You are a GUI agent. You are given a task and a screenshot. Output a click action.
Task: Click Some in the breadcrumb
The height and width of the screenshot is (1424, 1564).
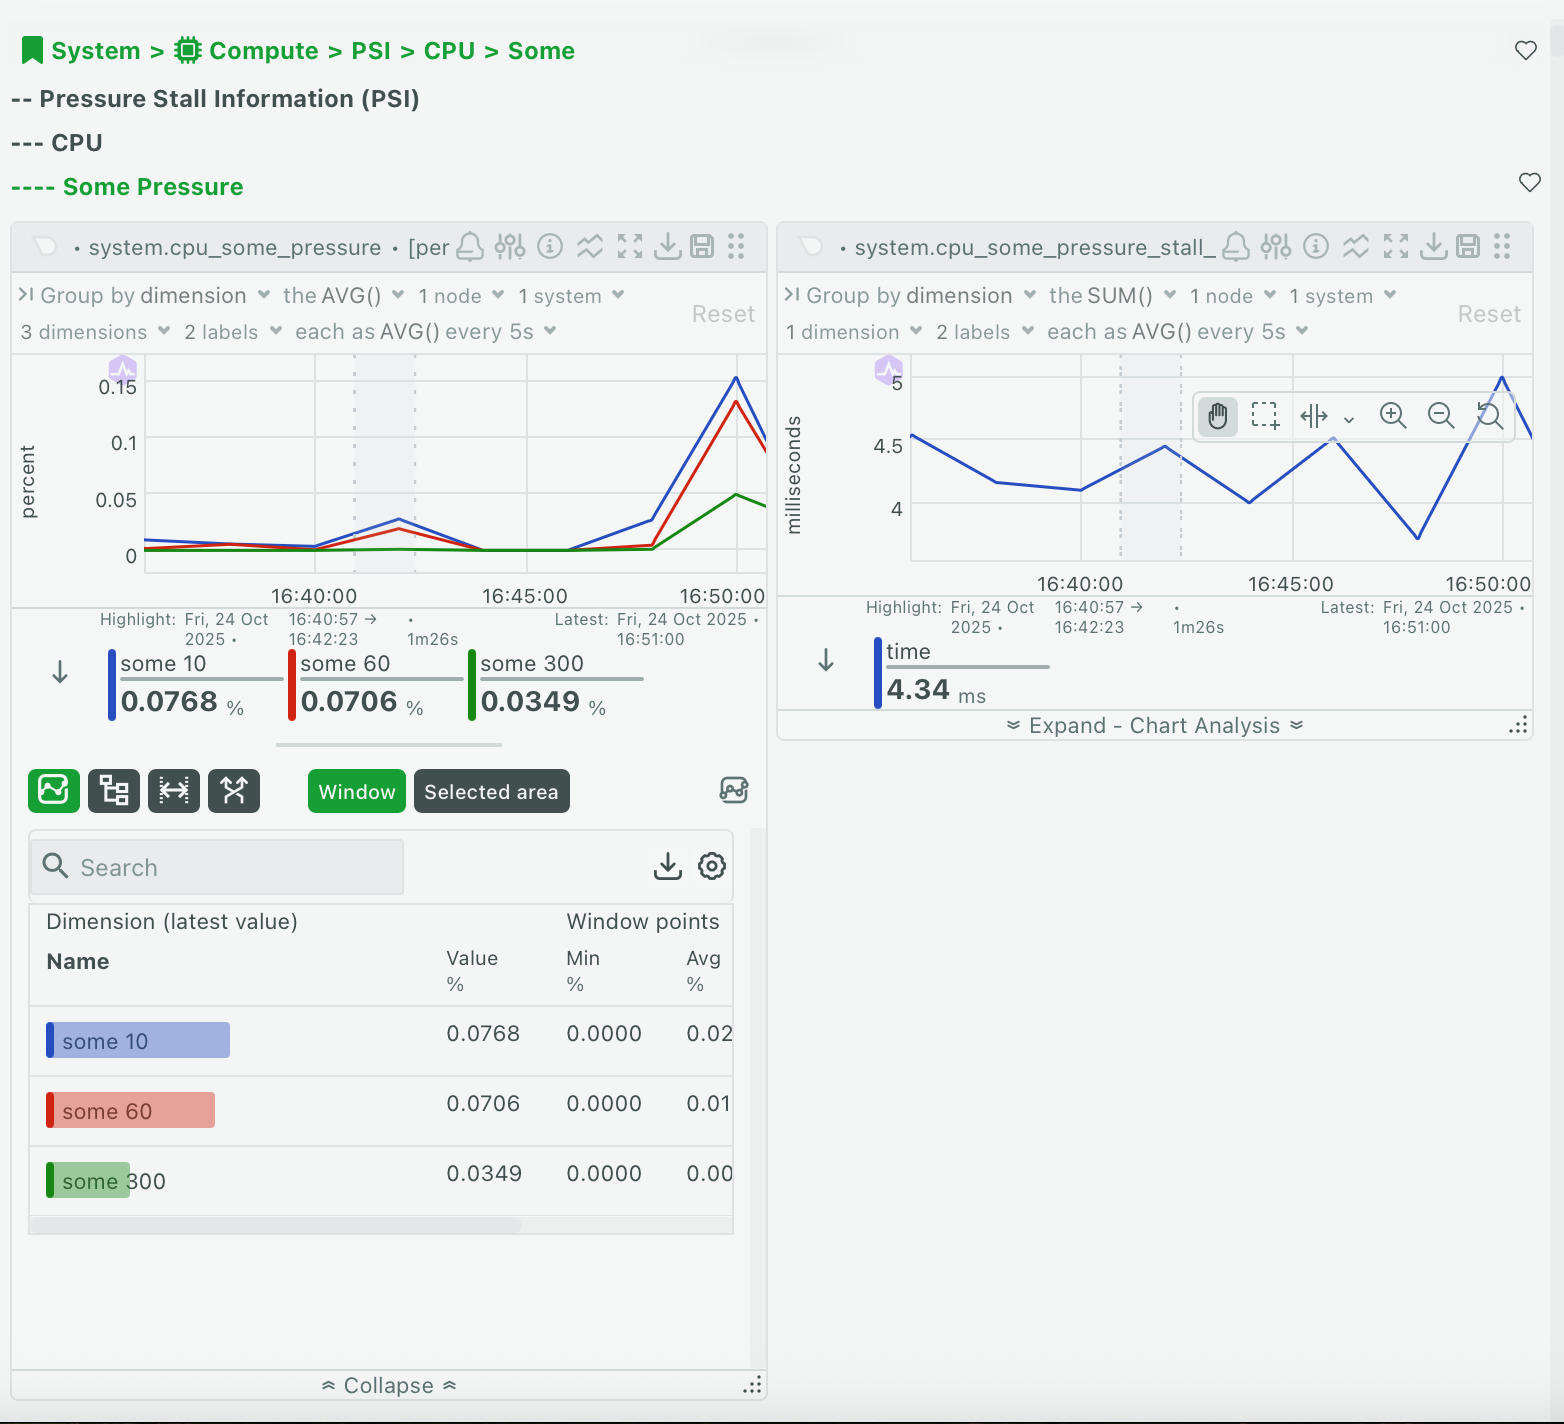(541, 50)
